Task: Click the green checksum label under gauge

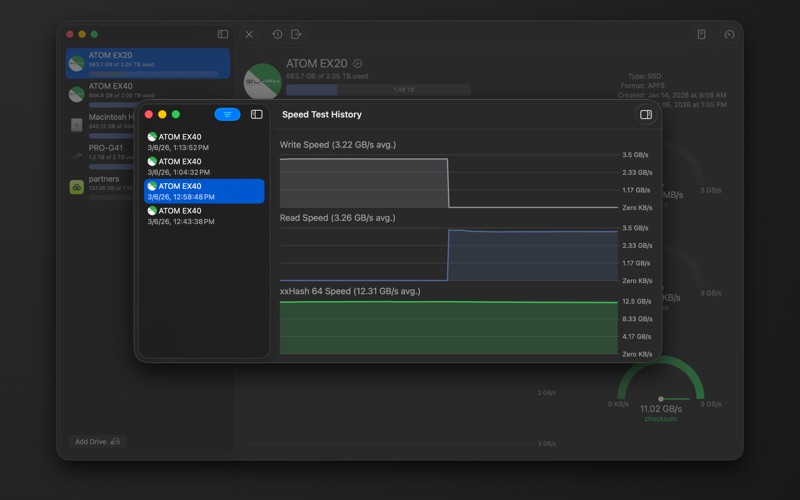Action: pos(661,419)
